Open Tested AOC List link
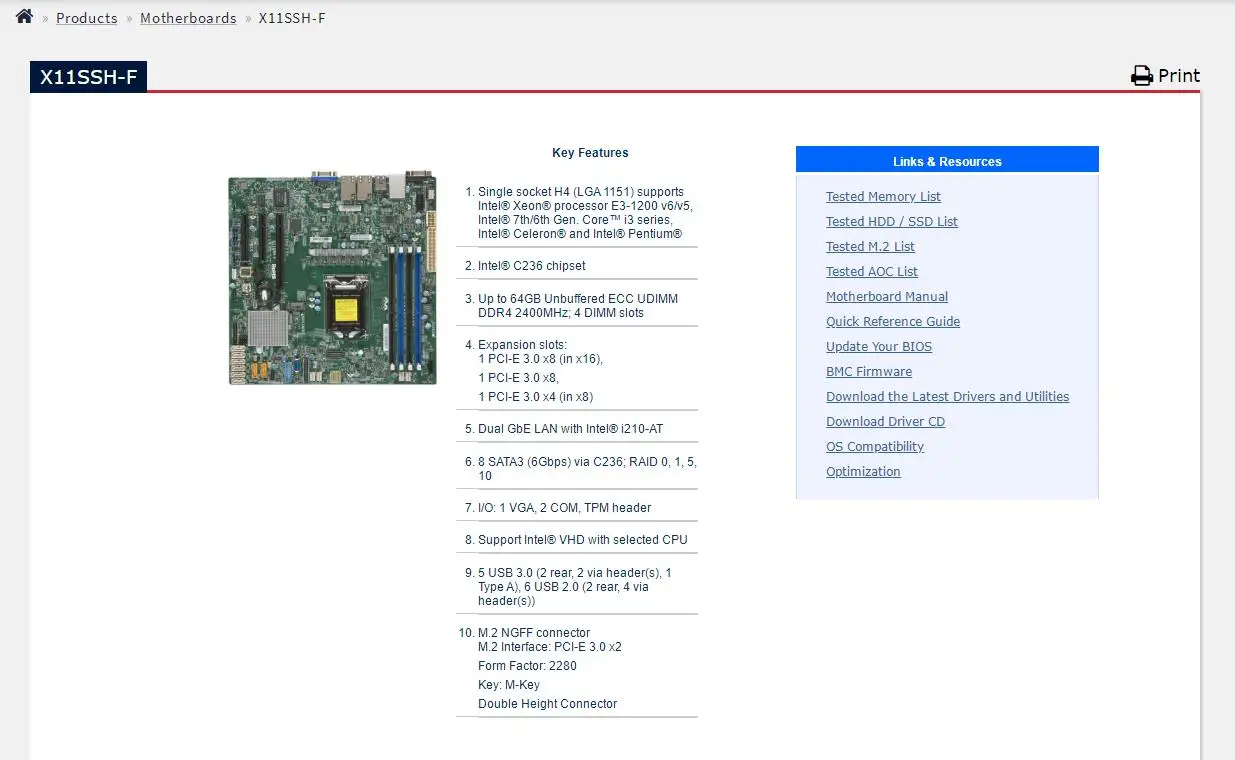This screenshot has height=760, width=1235. click(872, 272)
